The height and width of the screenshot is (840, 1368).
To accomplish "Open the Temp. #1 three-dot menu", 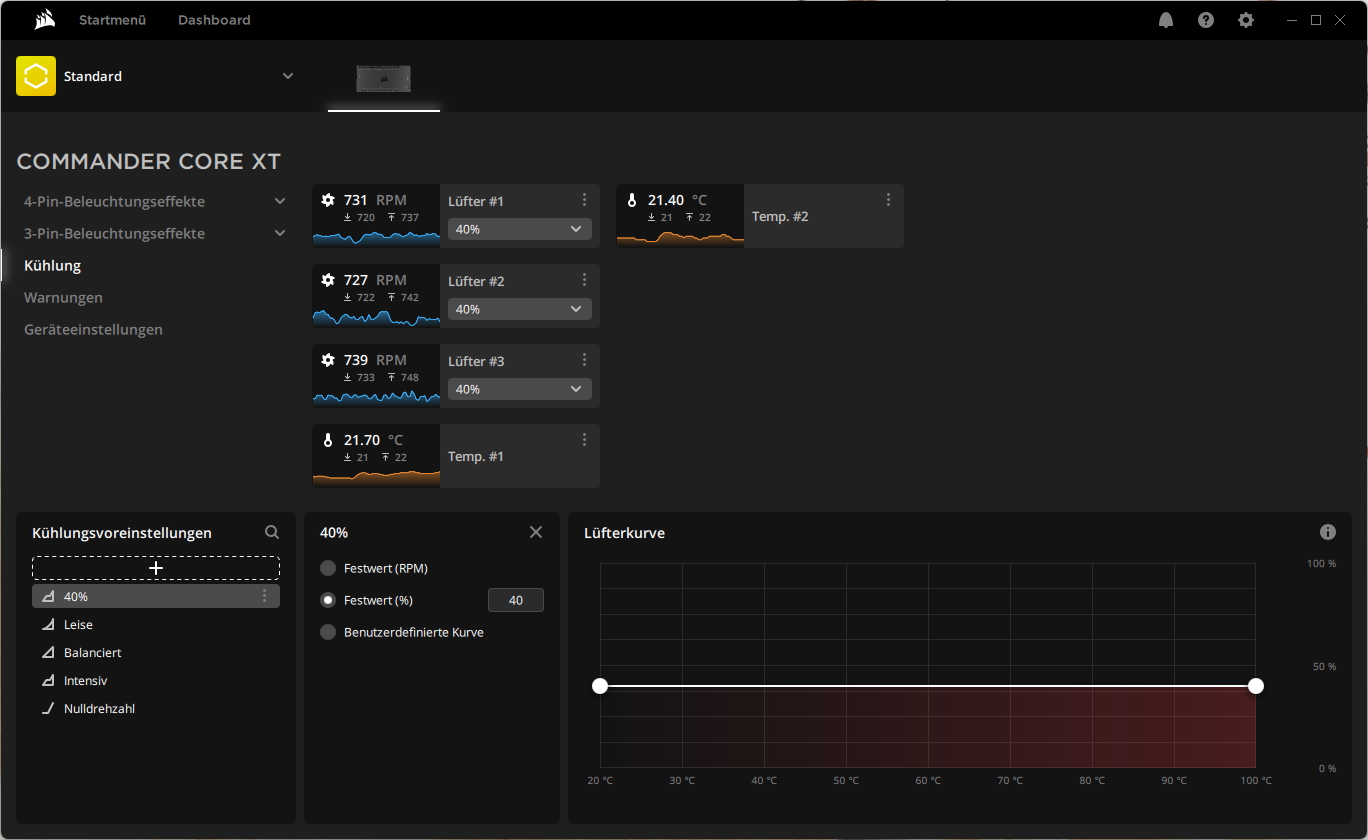I will 585,440.
